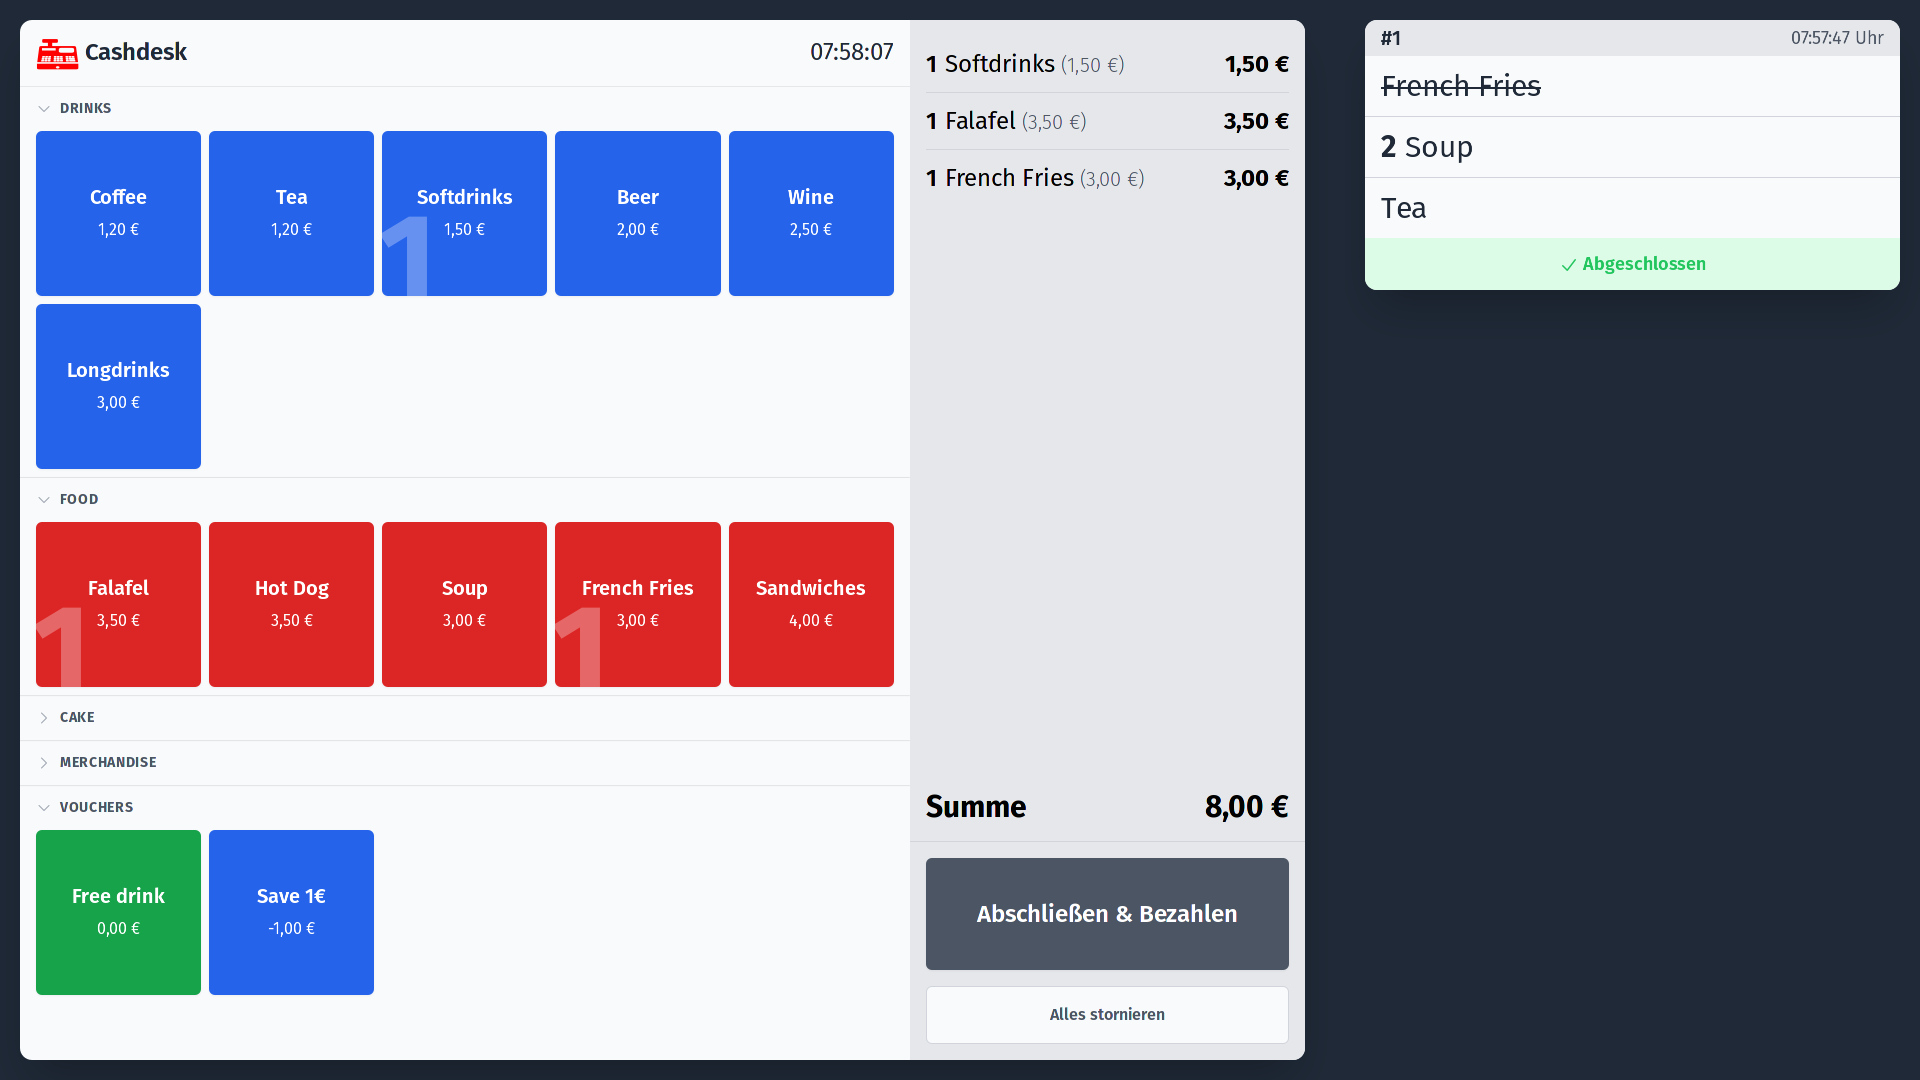
Task: Add a Coffee to the order
Action: point(118,213)
